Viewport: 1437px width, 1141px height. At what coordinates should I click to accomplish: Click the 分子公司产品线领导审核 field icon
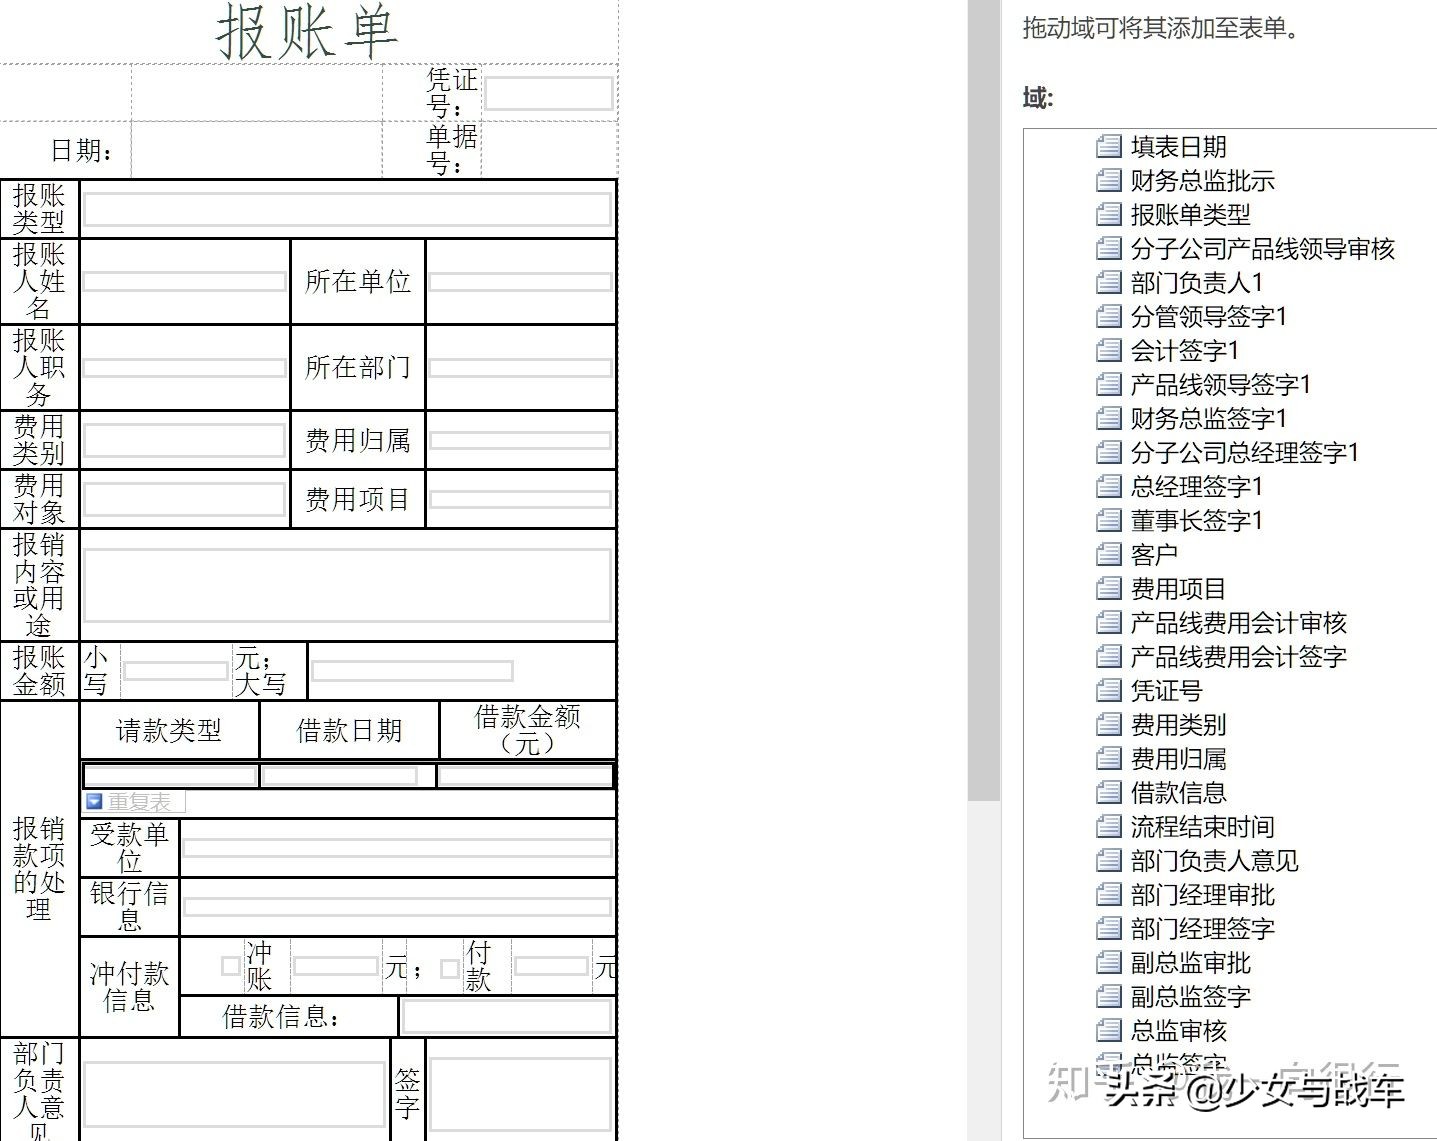[1109, 249]
